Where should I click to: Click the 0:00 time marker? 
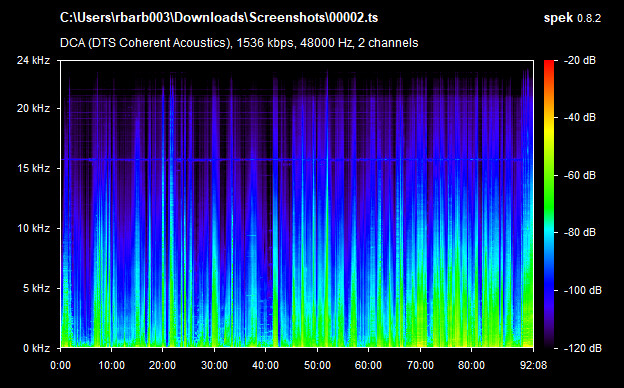pos(60,365)
